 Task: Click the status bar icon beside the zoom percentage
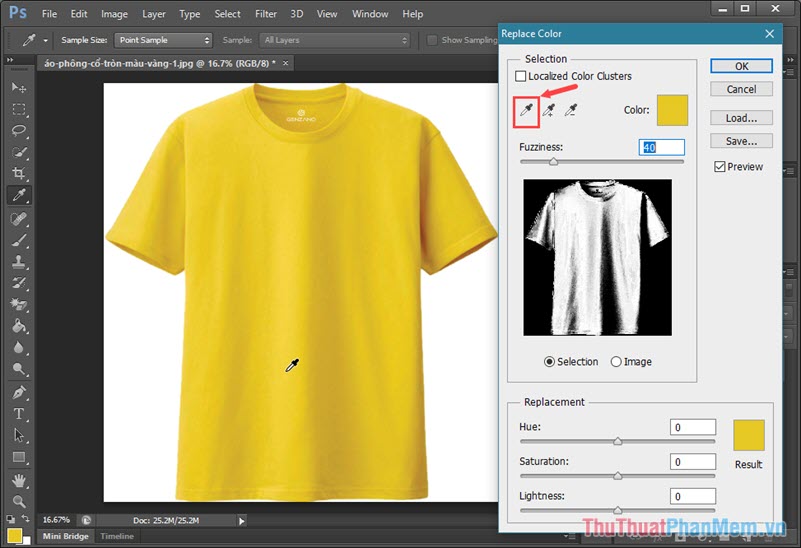(x=86, y=520)
